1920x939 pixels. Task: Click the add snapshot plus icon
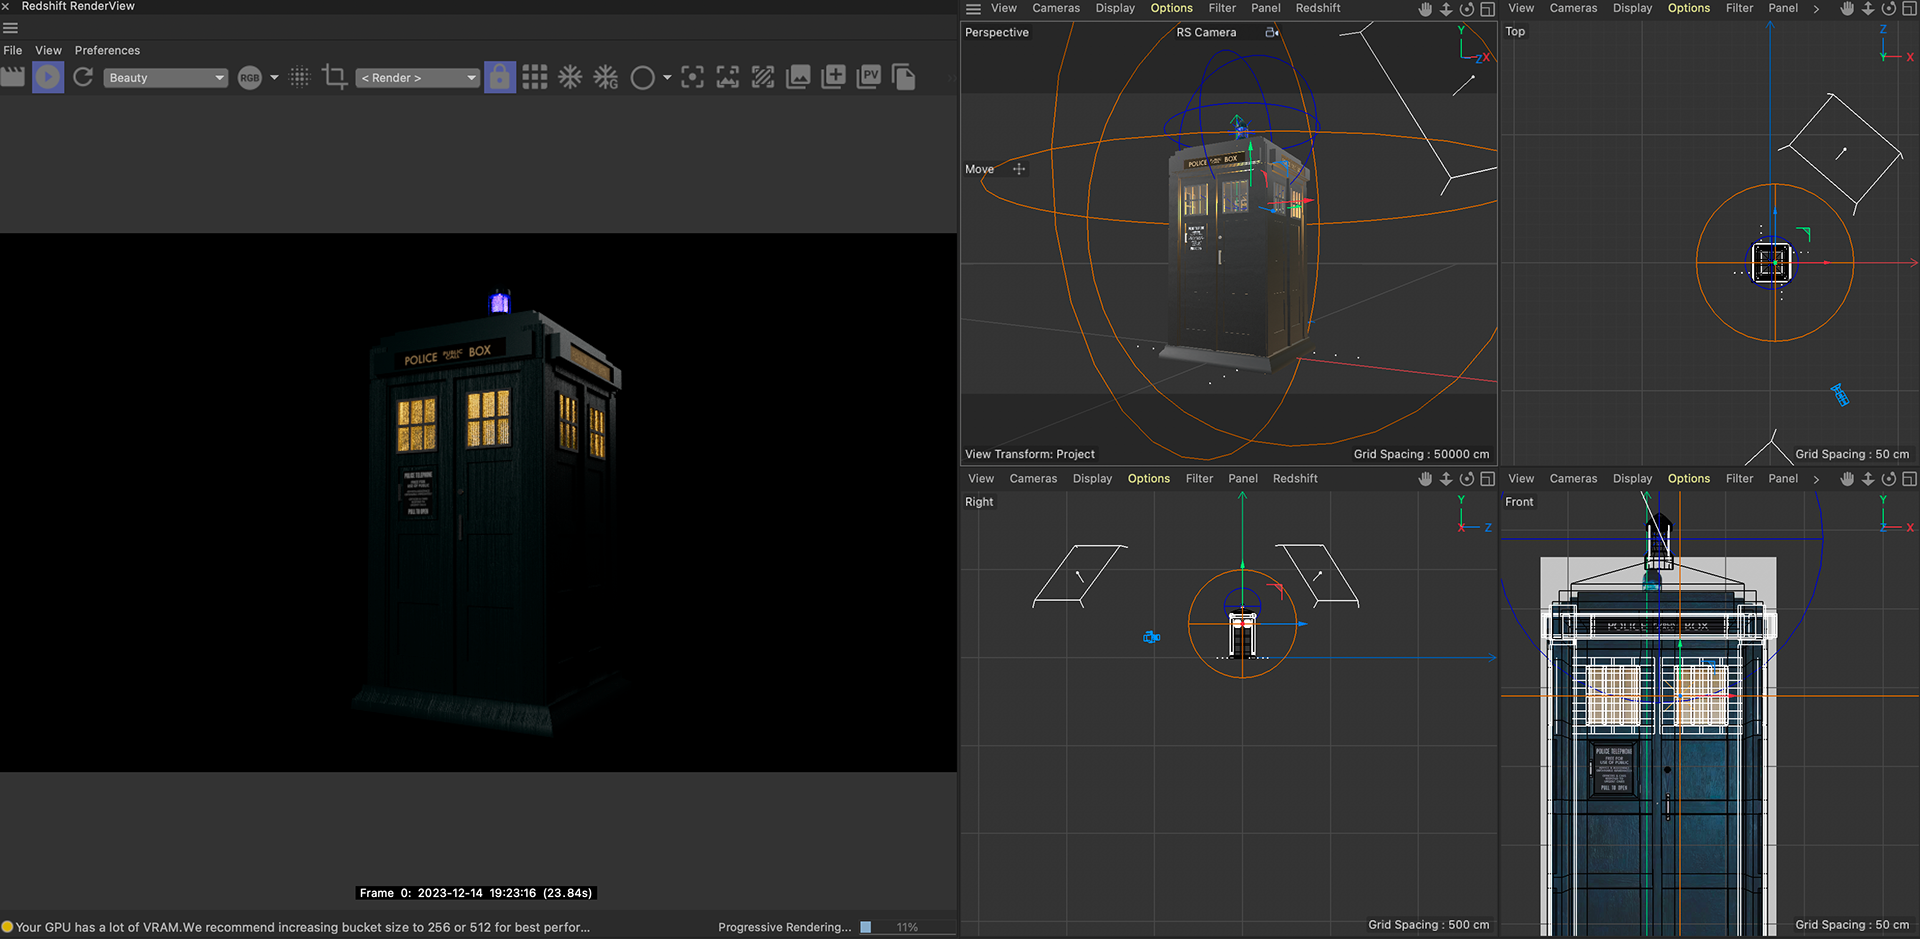click(833, 77)
